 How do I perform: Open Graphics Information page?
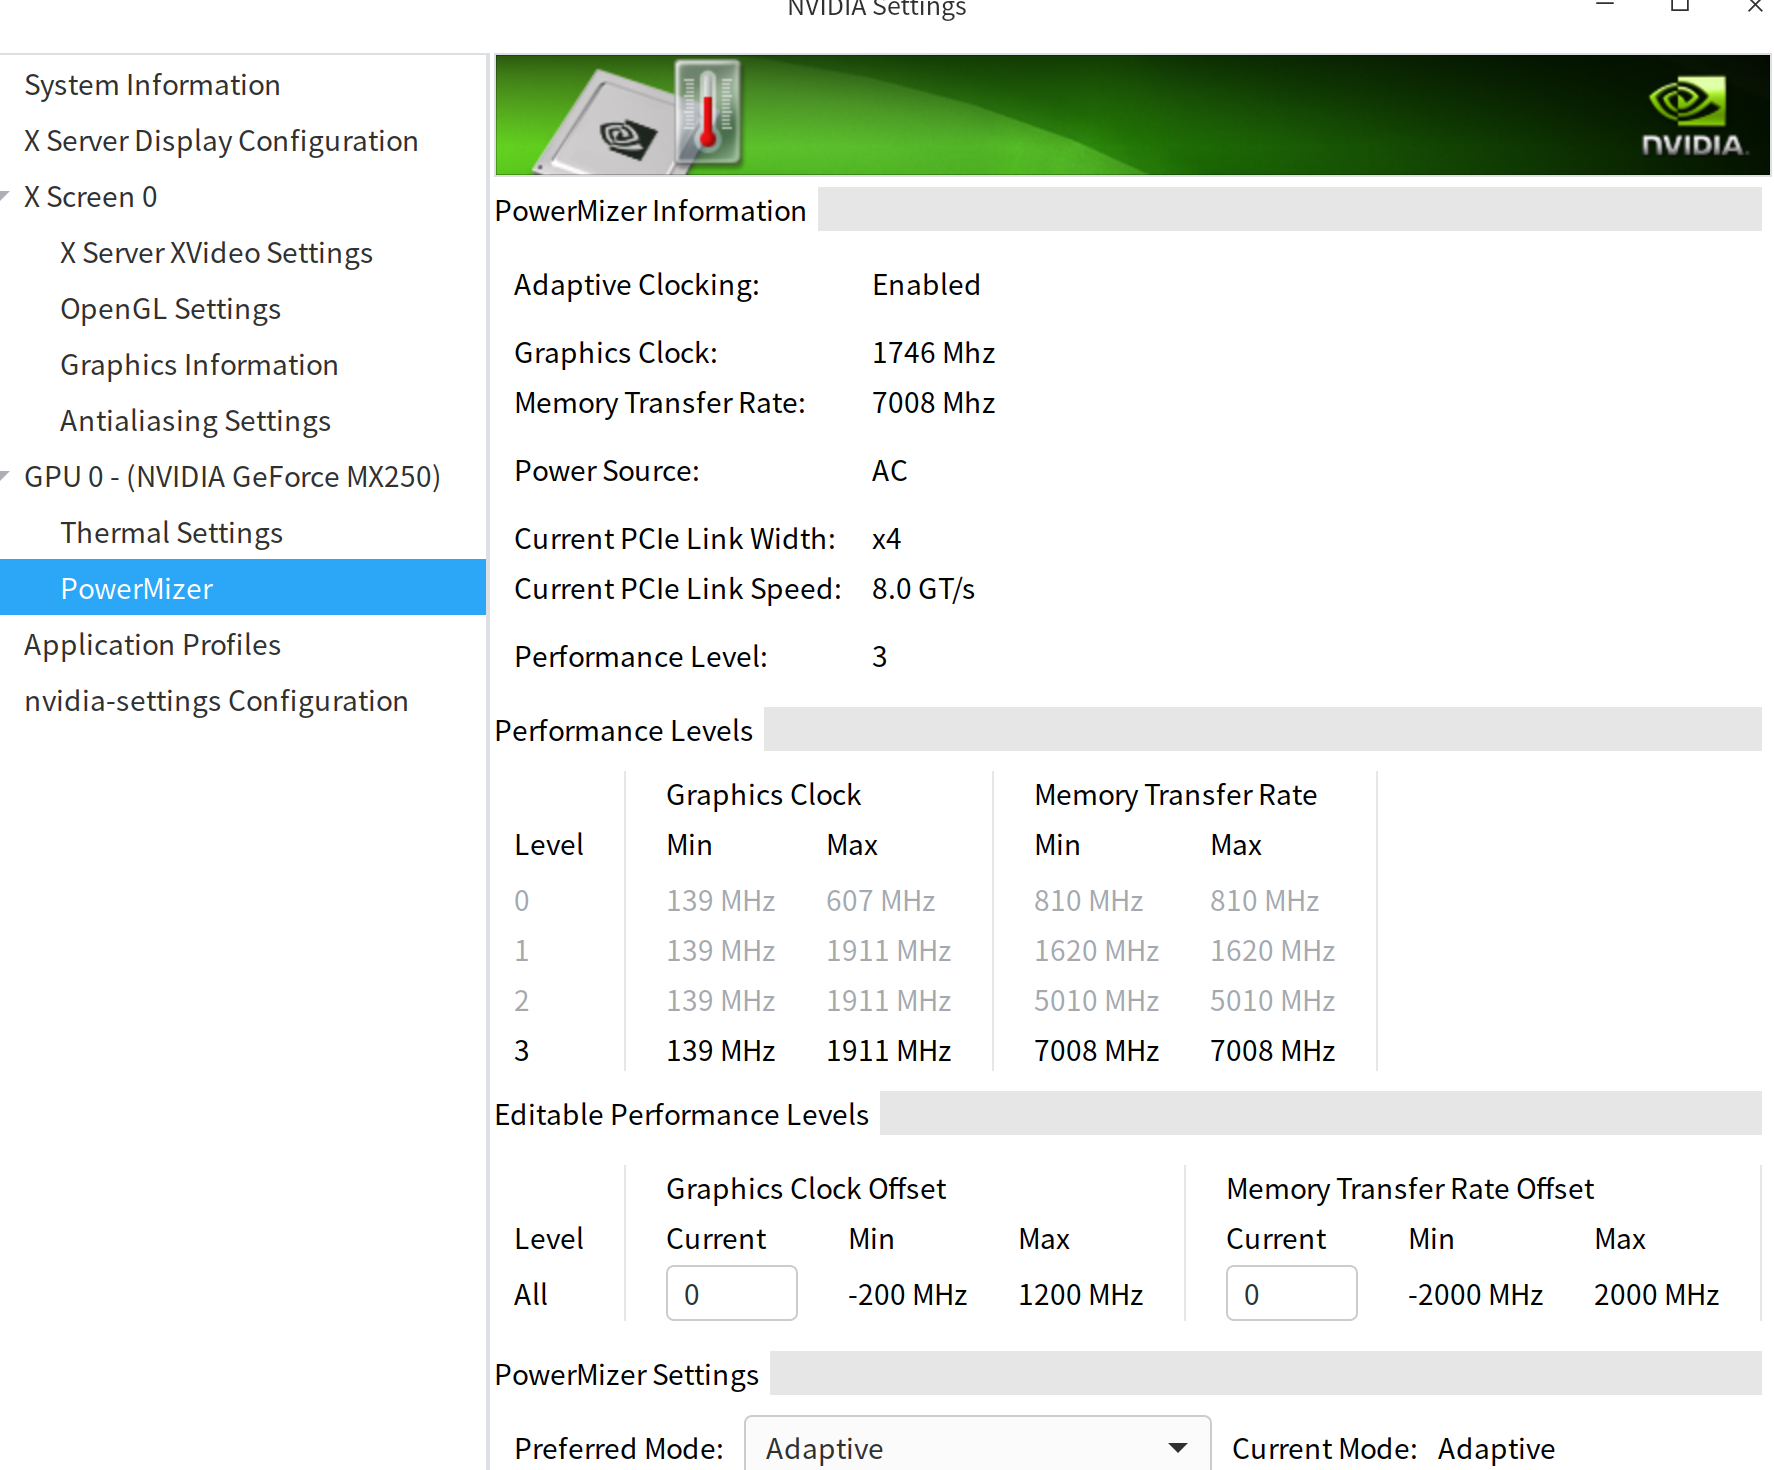[199, 365]
